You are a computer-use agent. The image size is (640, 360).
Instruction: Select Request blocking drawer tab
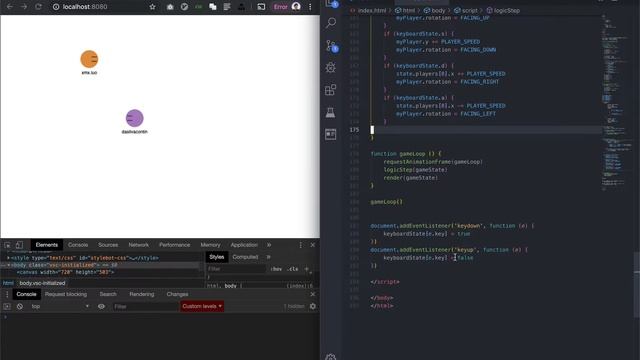tap(66, 294)
